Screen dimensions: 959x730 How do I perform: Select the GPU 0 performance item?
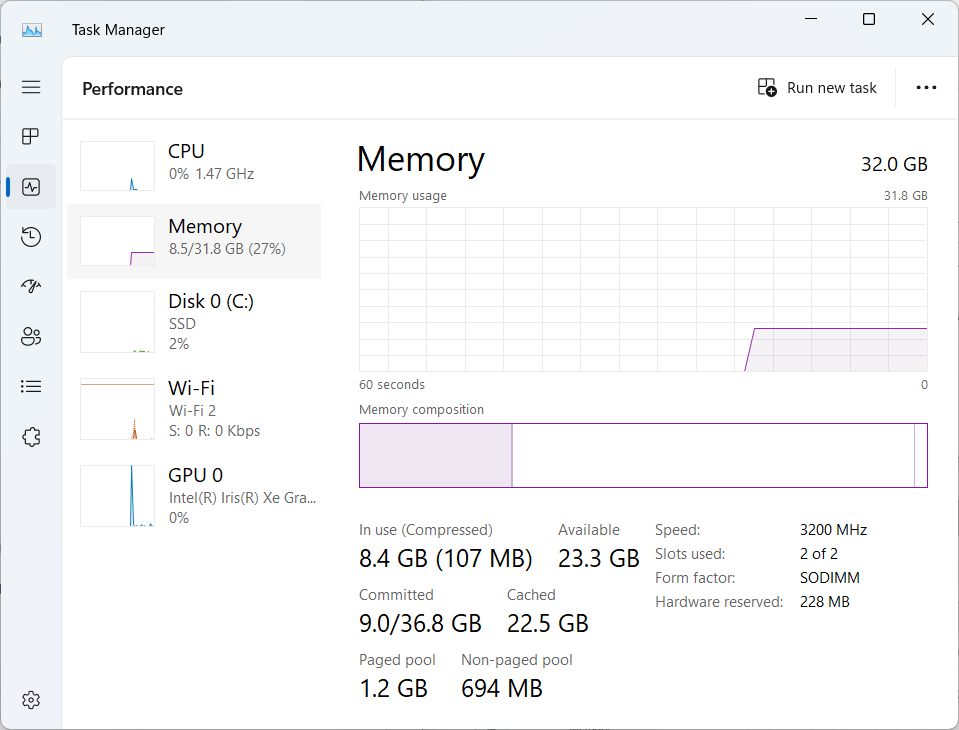pyautogui.click(x=194, y=496)
